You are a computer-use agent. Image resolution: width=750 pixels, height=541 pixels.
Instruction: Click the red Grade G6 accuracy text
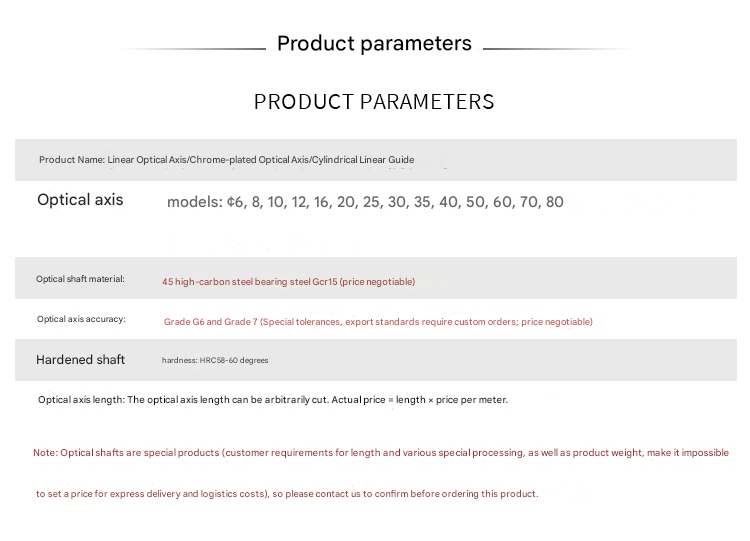[x=378, y=322]
